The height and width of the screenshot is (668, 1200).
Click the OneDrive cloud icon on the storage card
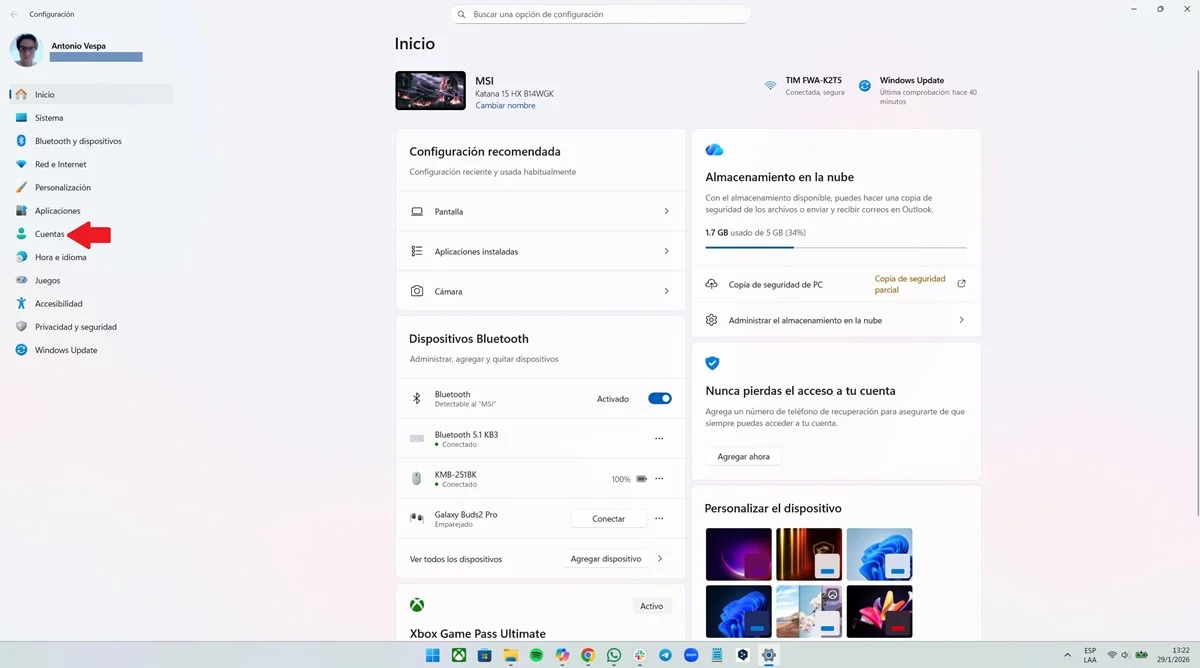pyautogui.click(x=714, y=150)
